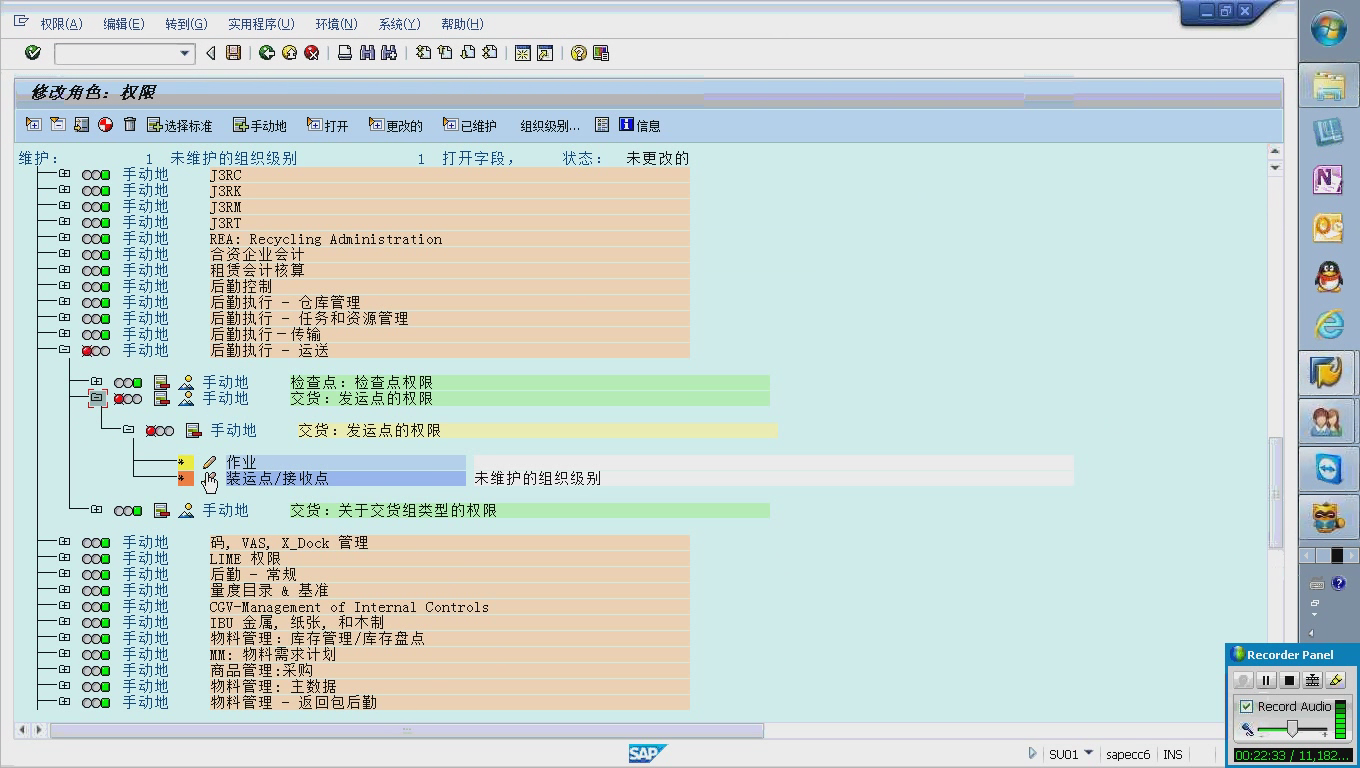Click the Last Page icon
Image resolution: width=1360 pixels, height=768 pixels.
tap(490, 53)
